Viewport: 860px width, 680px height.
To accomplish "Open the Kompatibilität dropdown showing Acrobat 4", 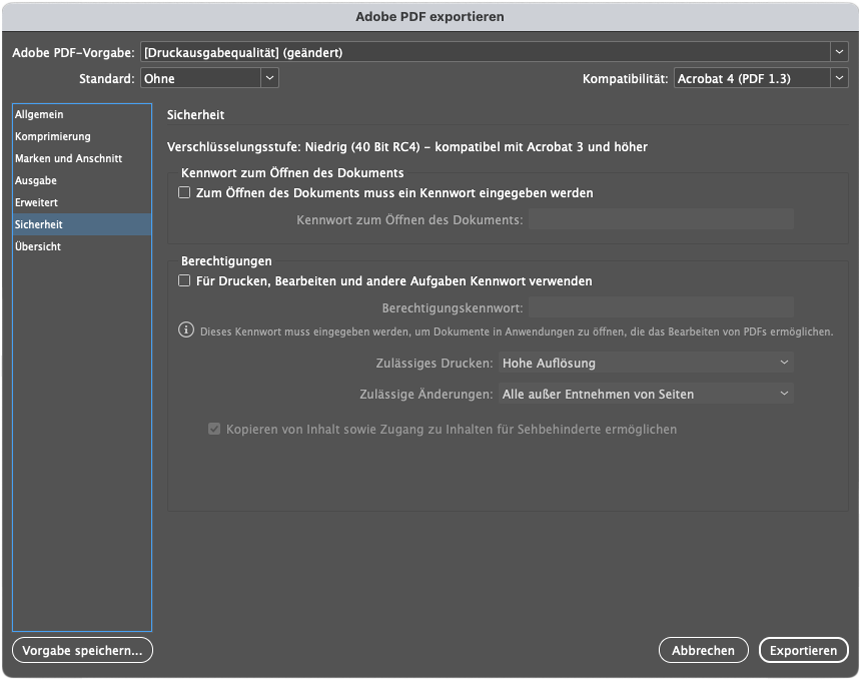I will (x=839, y=78).
